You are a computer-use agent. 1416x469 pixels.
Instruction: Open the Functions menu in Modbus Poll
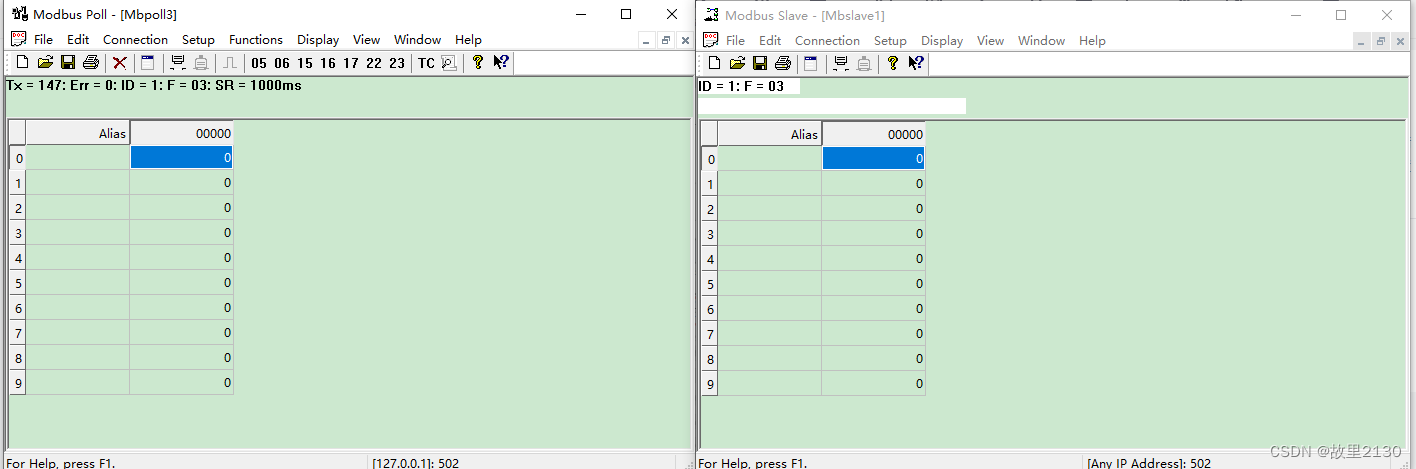pos(256,40)
